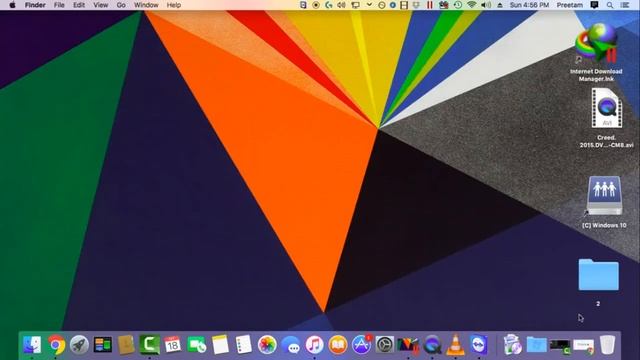Open Calendar showing 18 in dock
The width and height of the screenshot is (640, 360).
[173, 345]
